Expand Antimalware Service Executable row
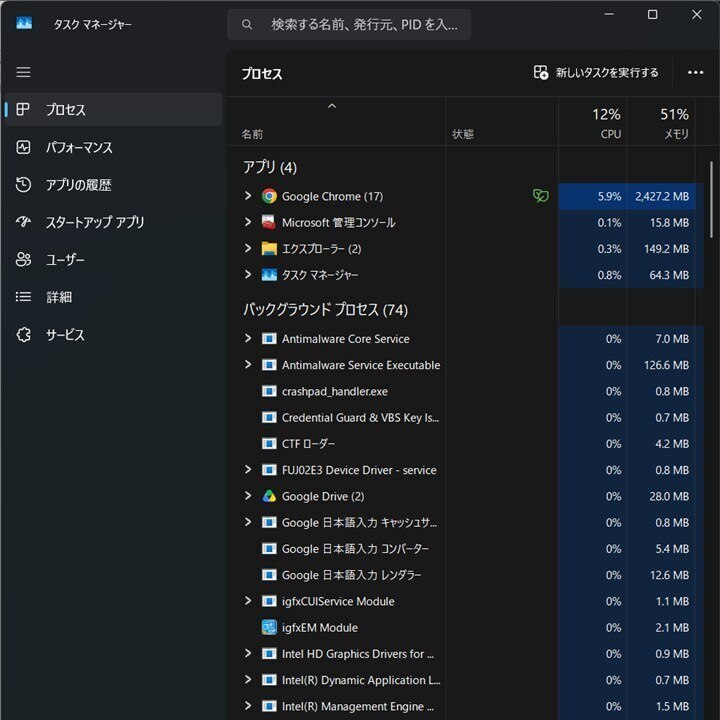The width and height of the screenshot is (720, 720). (x=248, y=365)
